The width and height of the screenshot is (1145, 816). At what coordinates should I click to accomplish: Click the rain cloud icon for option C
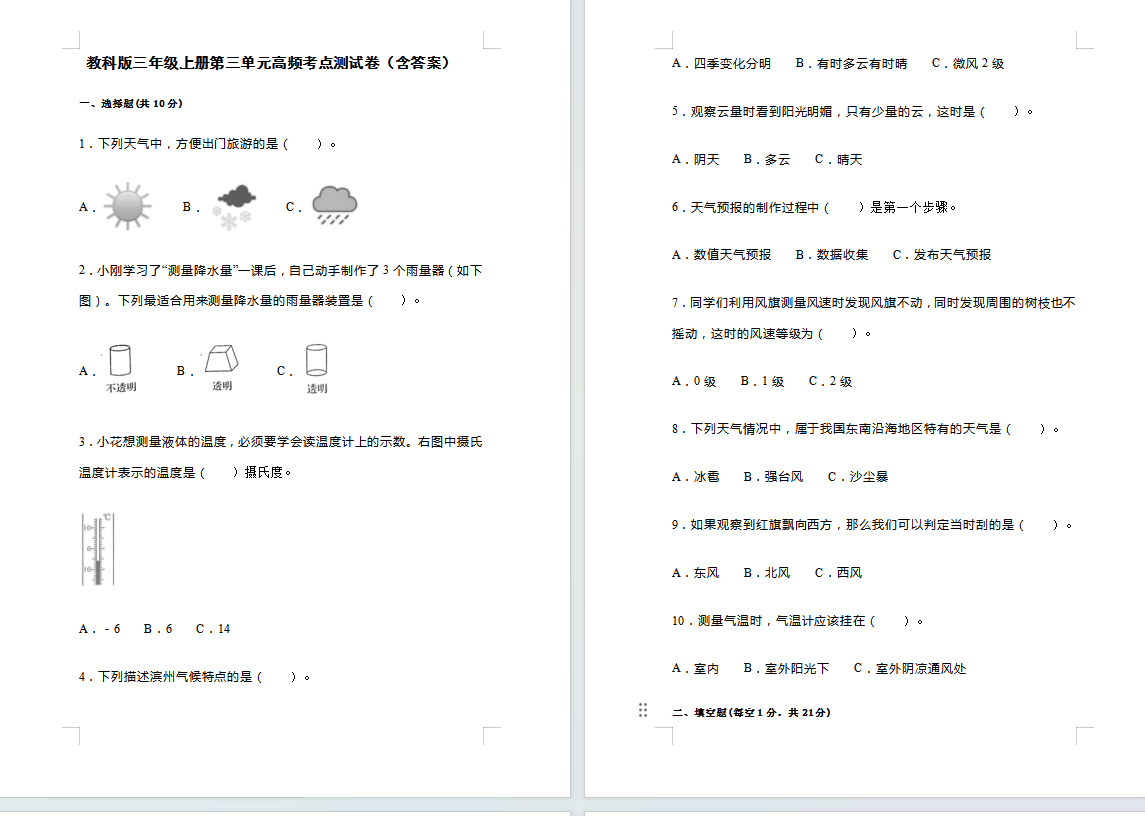click(x=334, y=205)
